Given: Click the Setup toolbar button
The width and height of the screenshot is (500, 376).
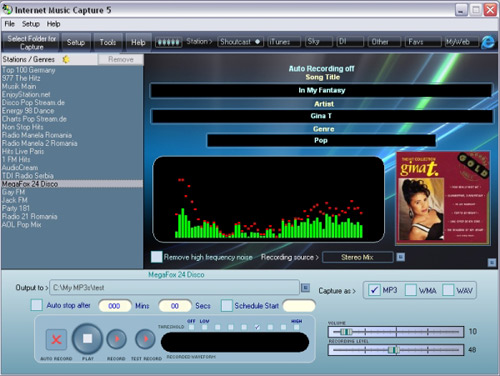Looking at the screenshot, I should 76,42.
